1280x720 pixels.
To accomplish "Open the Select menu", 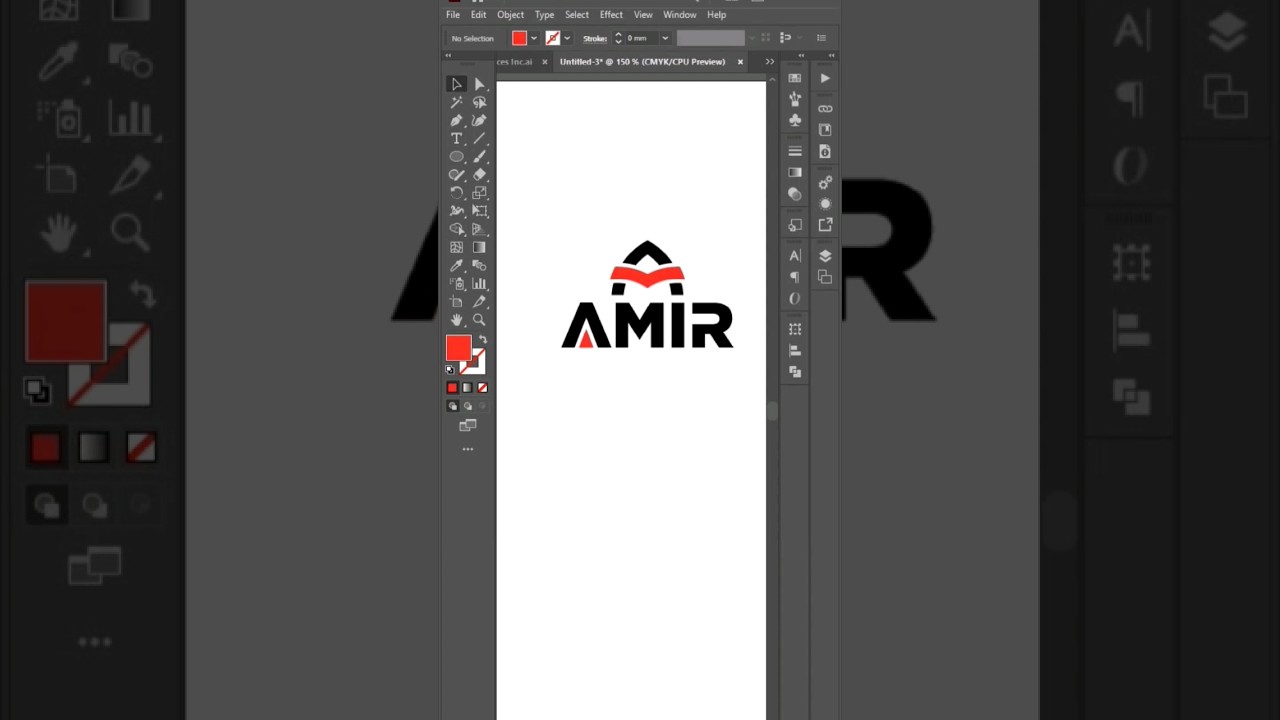I will click(x=577, y=15).
